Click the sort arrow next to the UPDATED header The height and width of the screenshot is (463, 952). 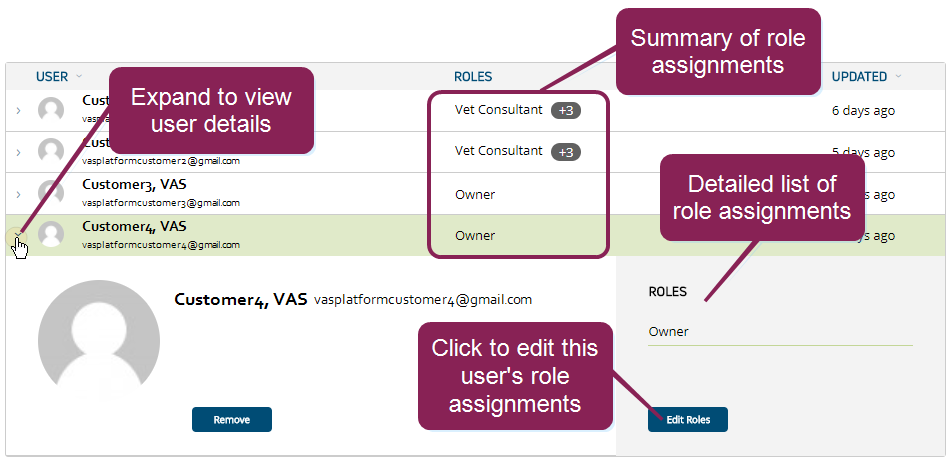[898, 76]
